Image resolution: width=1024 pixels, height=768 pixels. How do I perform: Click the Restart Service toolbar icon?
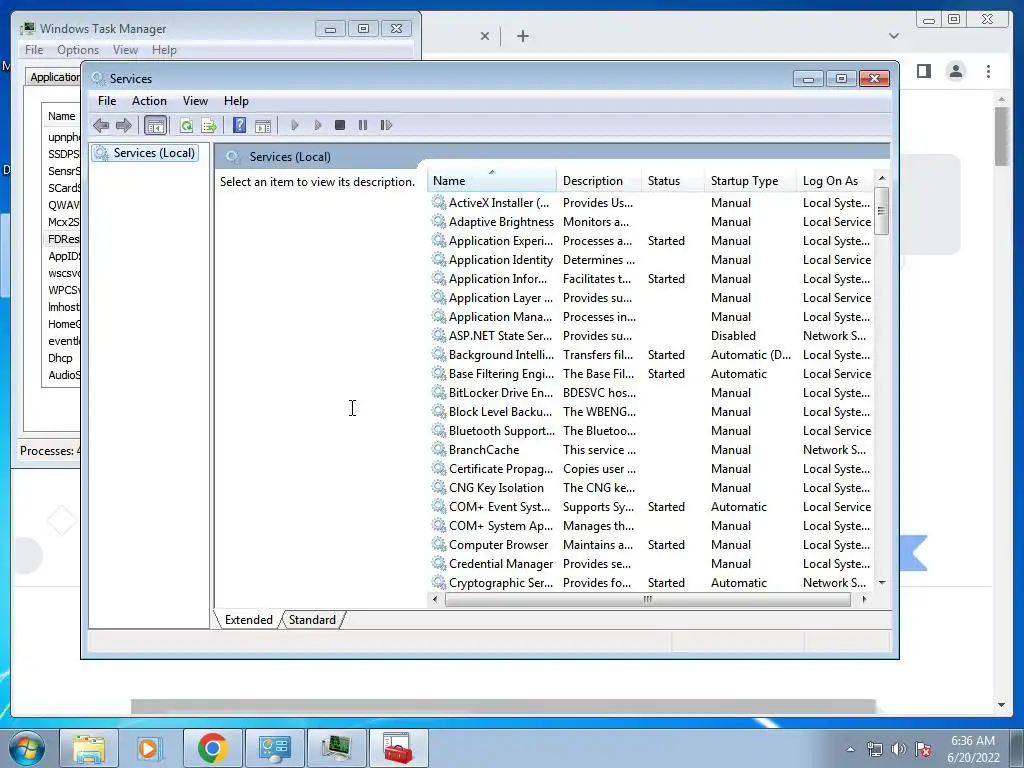pyautogui.click(x=386, y=125)
